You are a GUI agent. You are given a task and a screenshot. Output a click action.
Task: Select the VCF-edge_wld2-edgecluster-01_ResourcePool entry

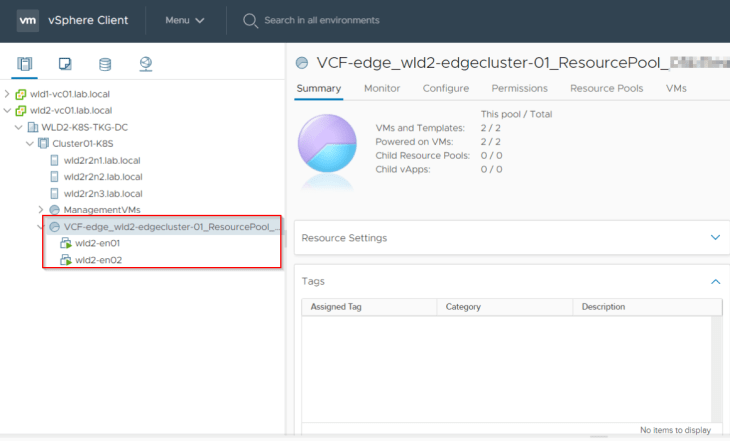coord(172,227)
